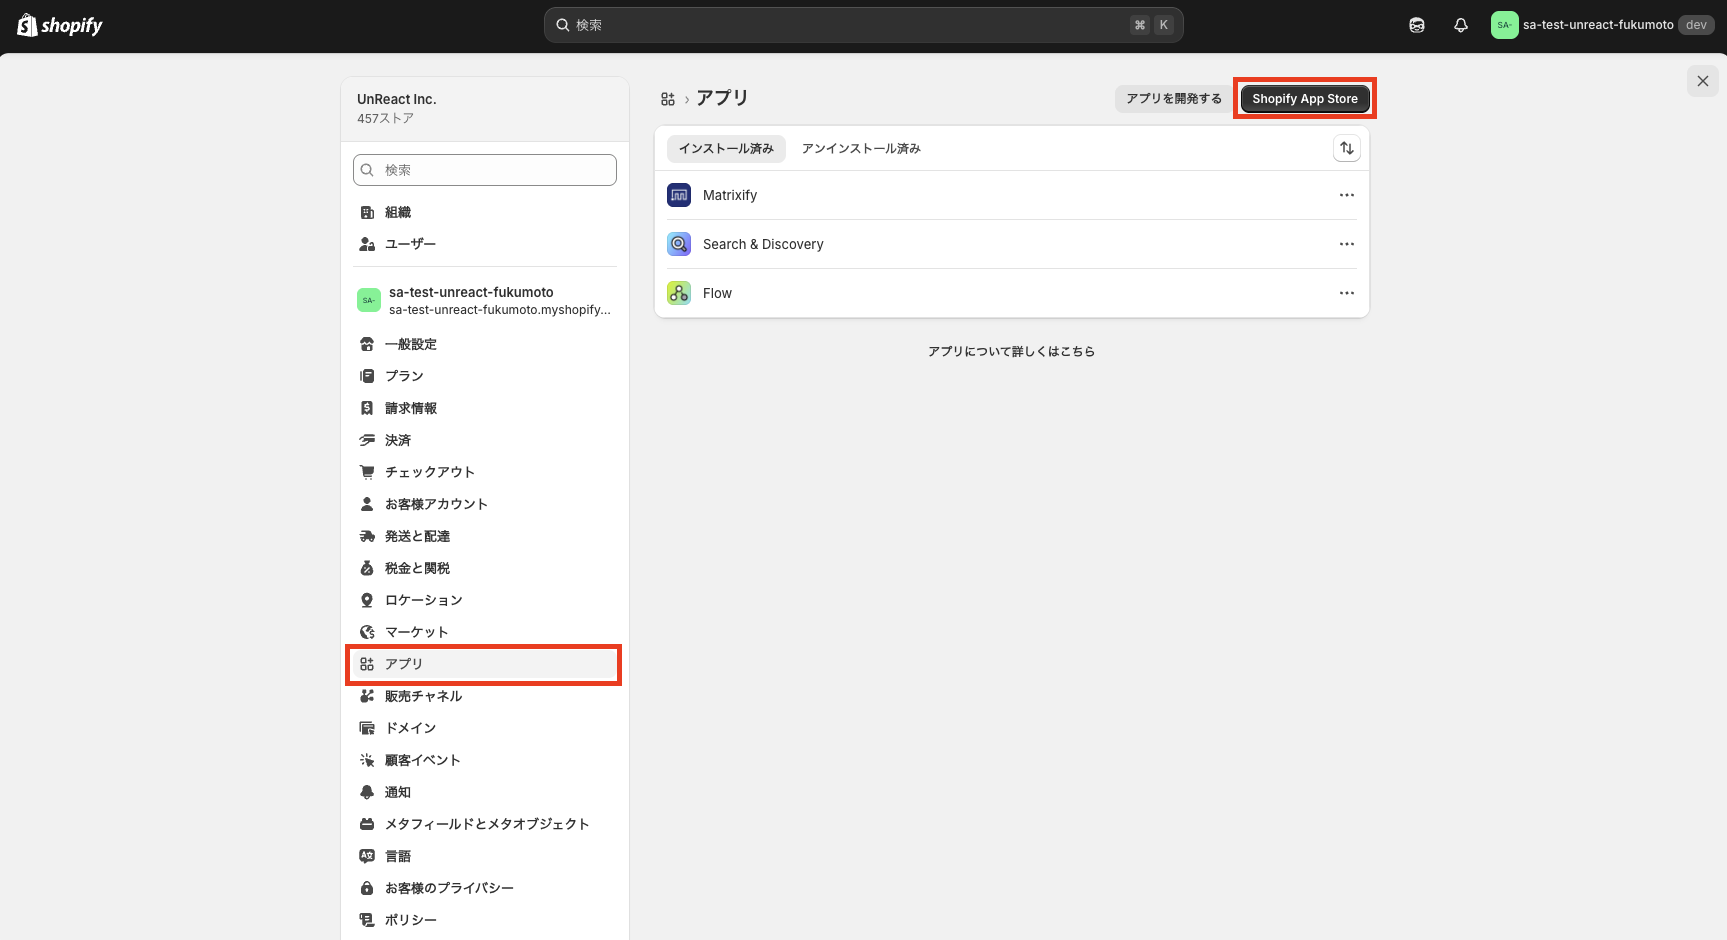This screenshot has height=940, width=1727.
Task: Click the お客様のプライバシー lock icon
Action: (367, 888)
